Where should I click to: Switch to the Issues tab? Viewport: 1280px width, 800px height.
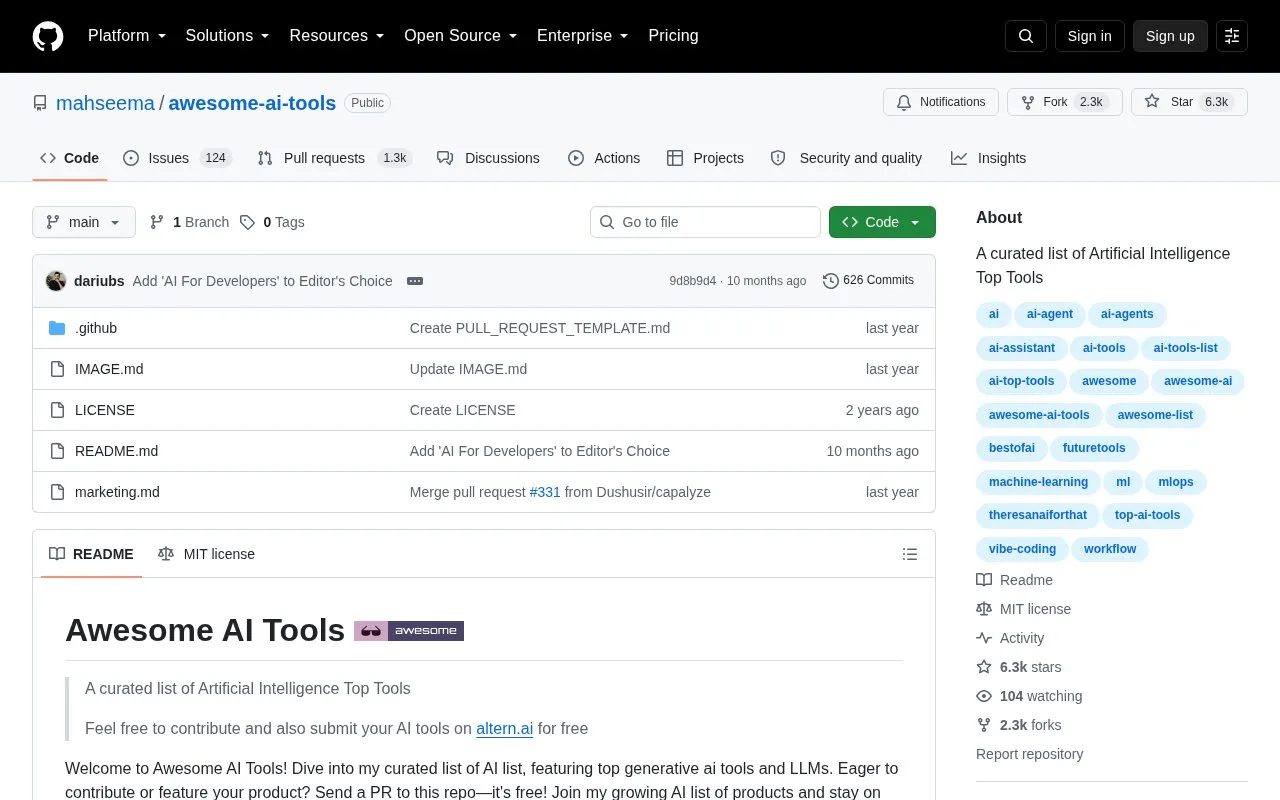tap(177, 158)
